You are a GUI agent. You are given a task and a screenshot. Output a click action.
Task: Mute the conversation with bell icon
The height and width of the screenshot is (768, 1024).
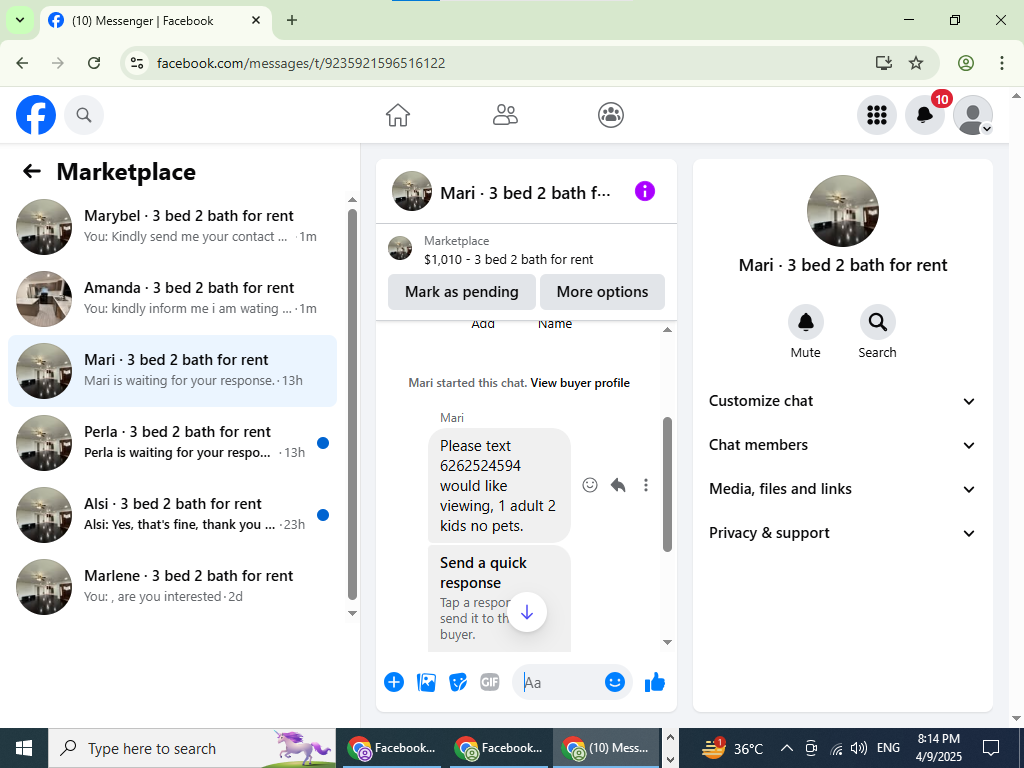point(806,322)
